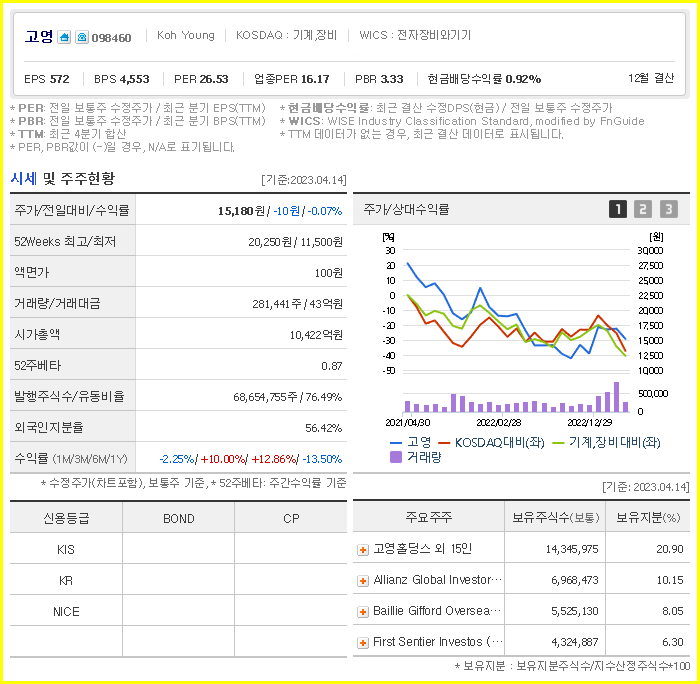Select the 시세 및 주주현황 section heading
The width and height of the screenshot is (700, 684).
click(62, 179)
